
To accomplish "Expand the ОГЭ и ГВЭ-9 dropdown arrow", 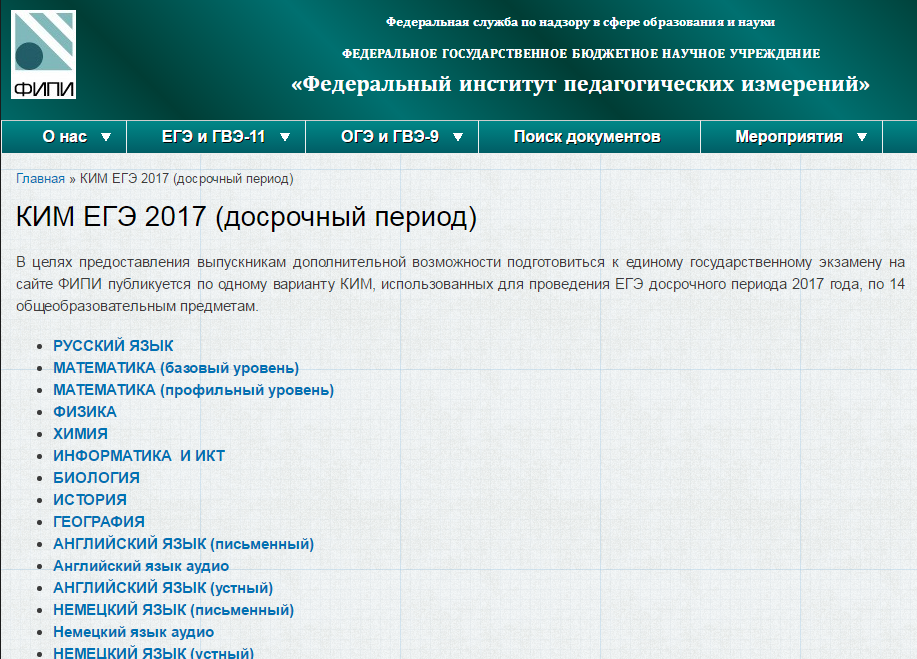I will pos(458,137).
